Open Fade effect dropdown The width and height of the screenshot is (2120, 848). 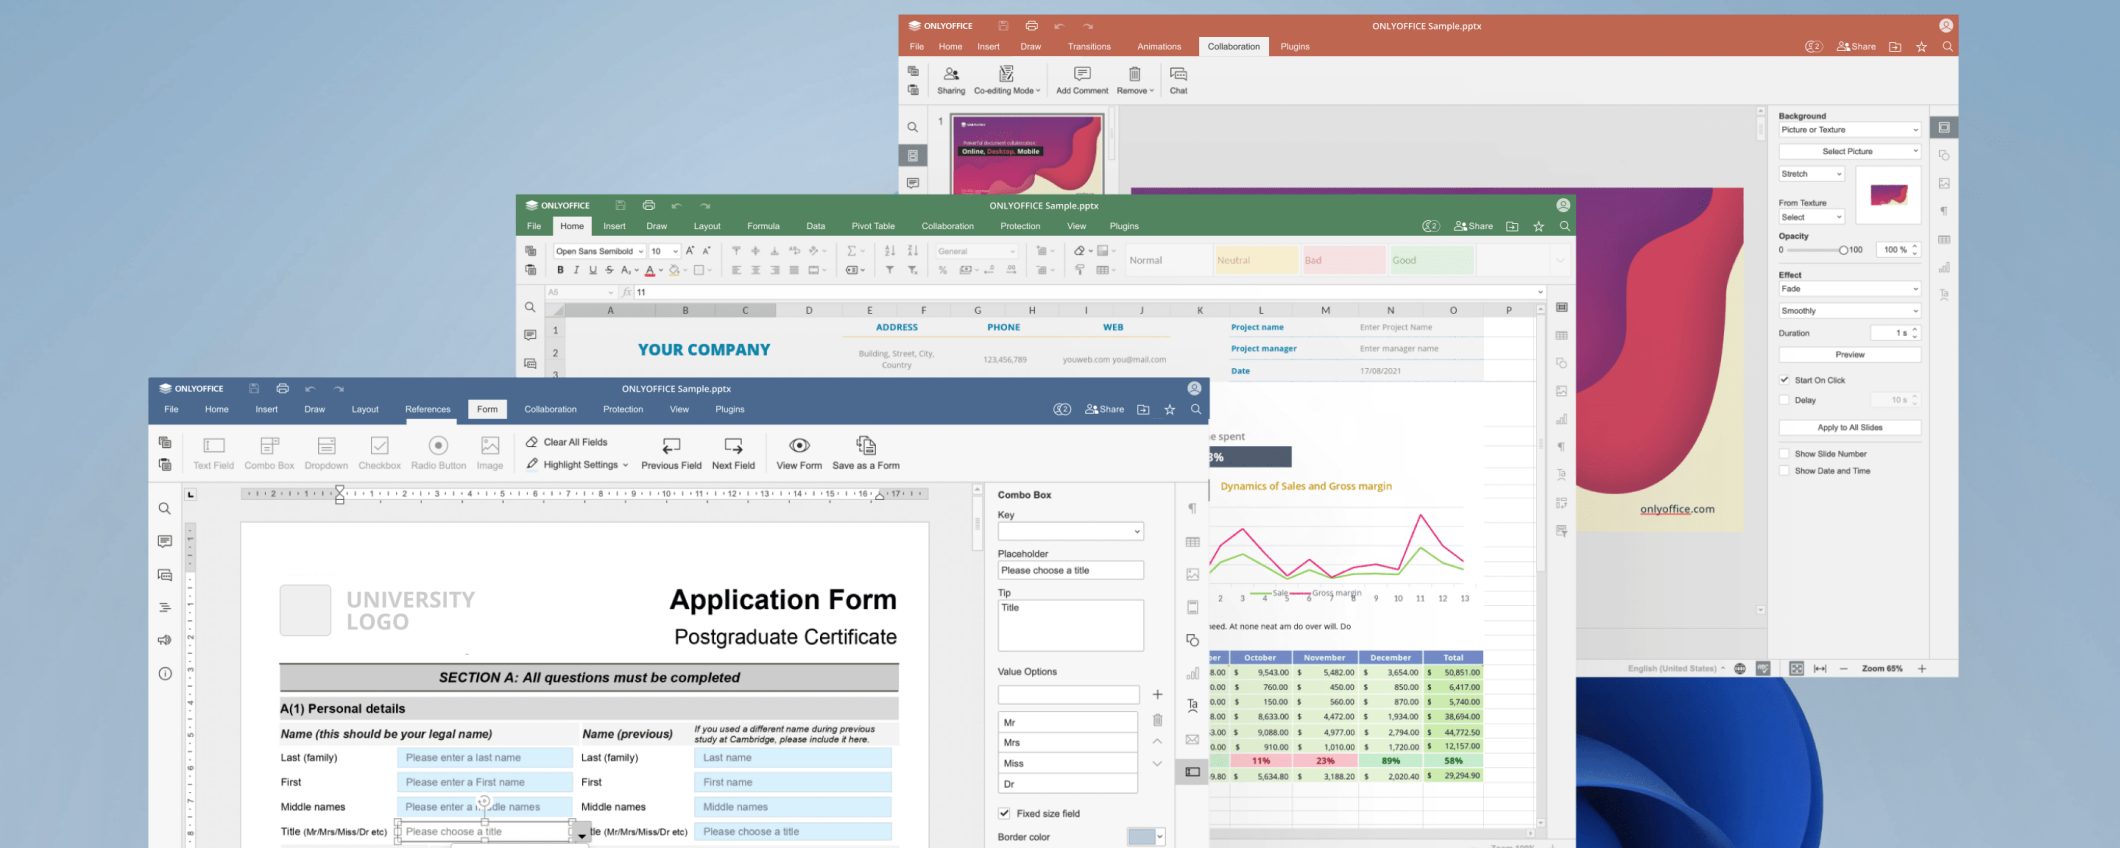coord(1849,289)
